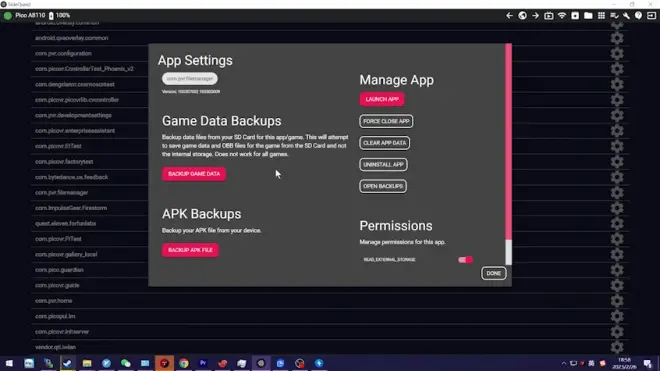This screenshot has height=371, width=660.
Task: Toggle READ_EXTERNAL_STORAGE permission switch
Action: pyautogui.click(x=465, y=260)
